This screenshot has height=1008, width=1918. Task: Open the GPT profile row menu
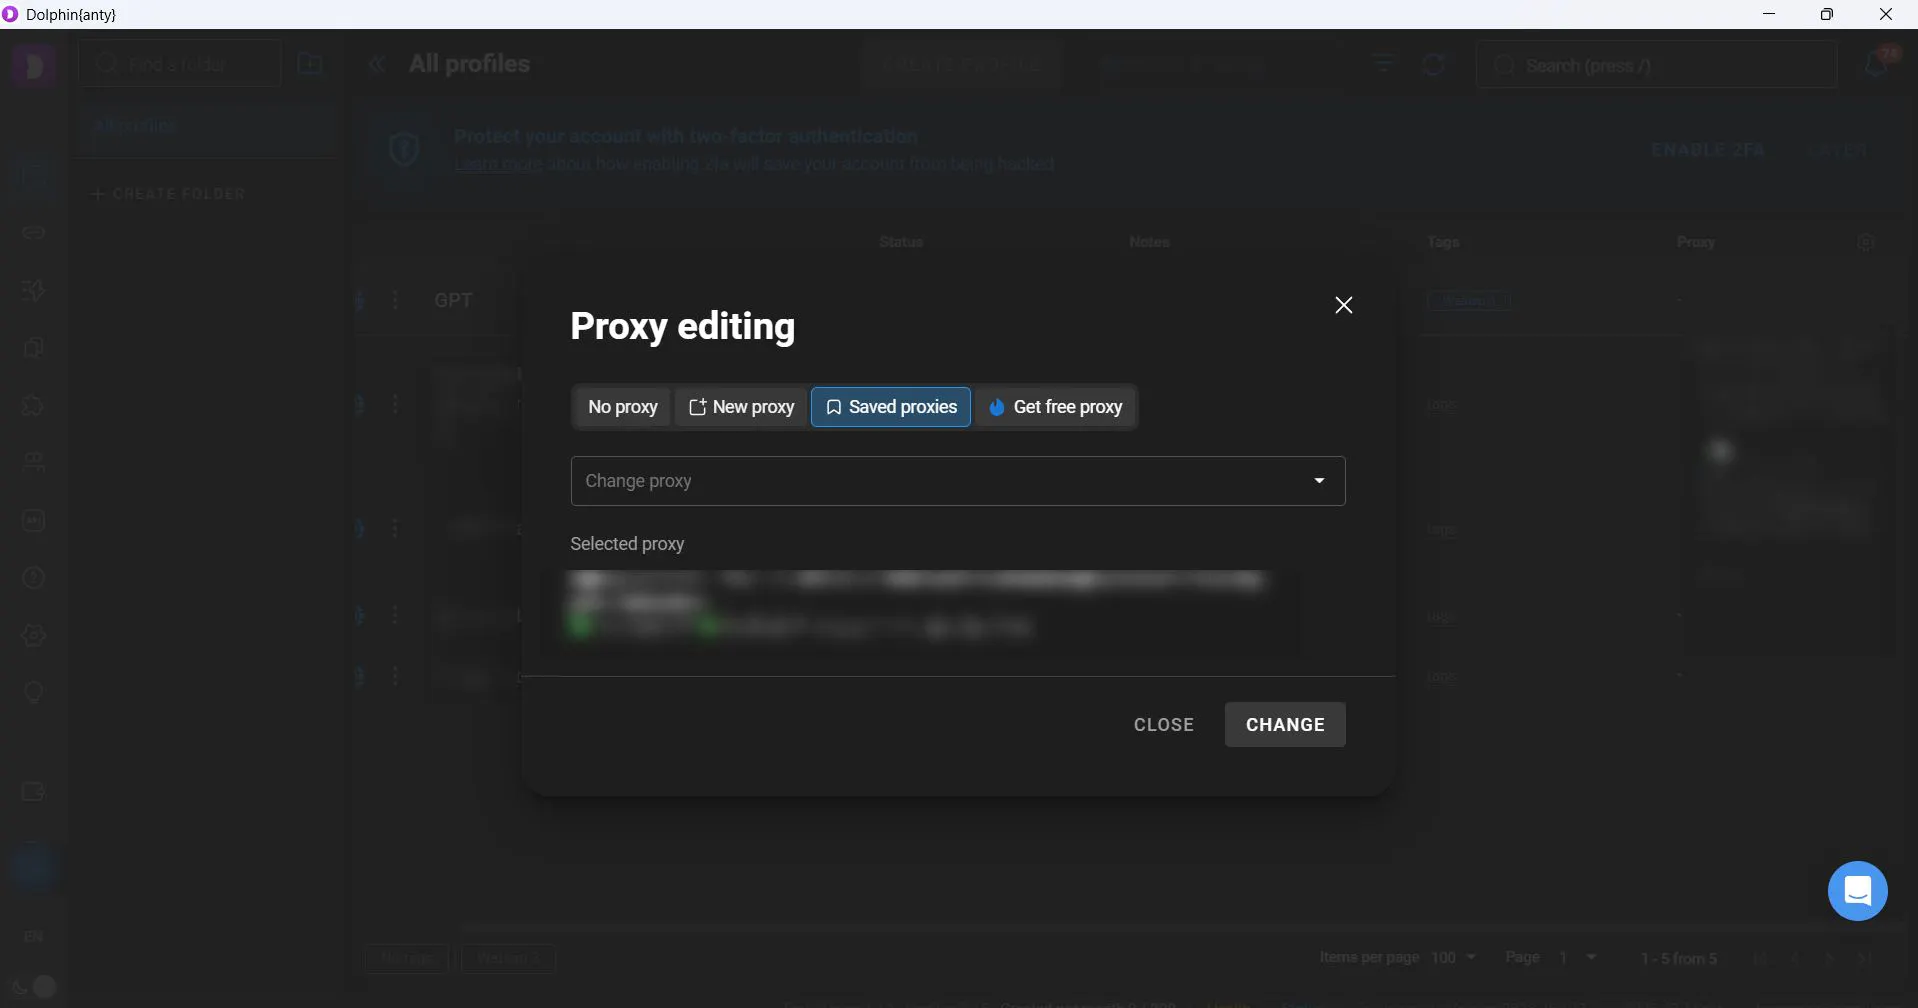coord(395,300)
